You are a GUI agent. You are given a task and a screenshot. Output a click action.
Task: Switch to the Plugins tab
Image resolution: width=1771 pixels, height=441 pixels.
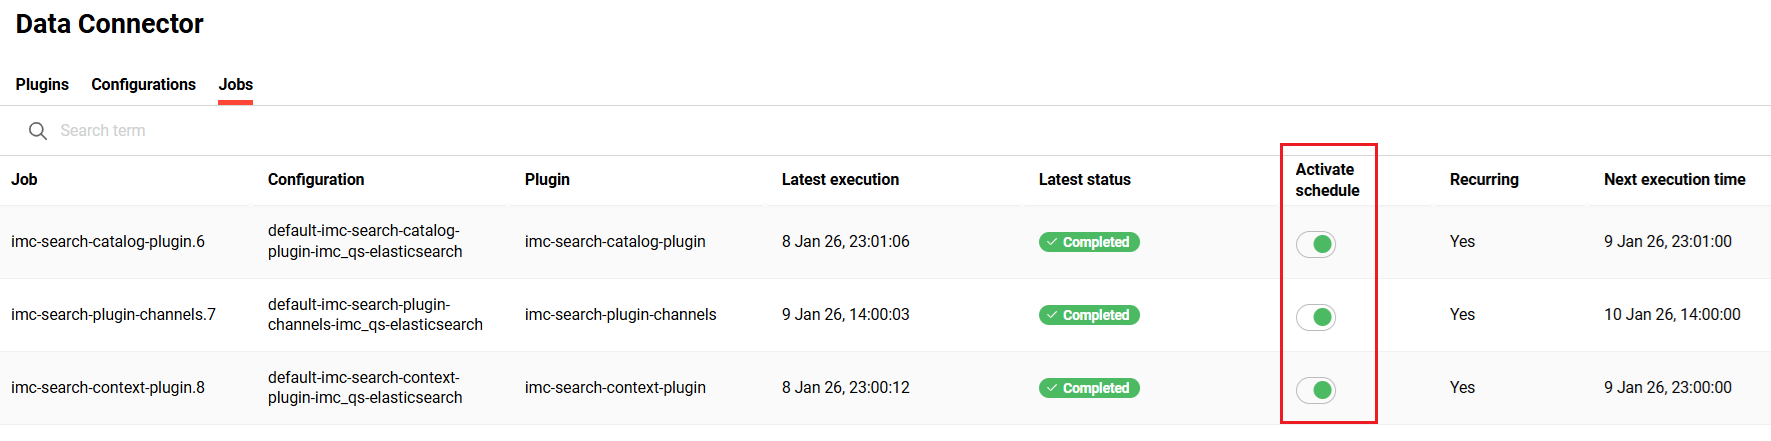[42, 85]
